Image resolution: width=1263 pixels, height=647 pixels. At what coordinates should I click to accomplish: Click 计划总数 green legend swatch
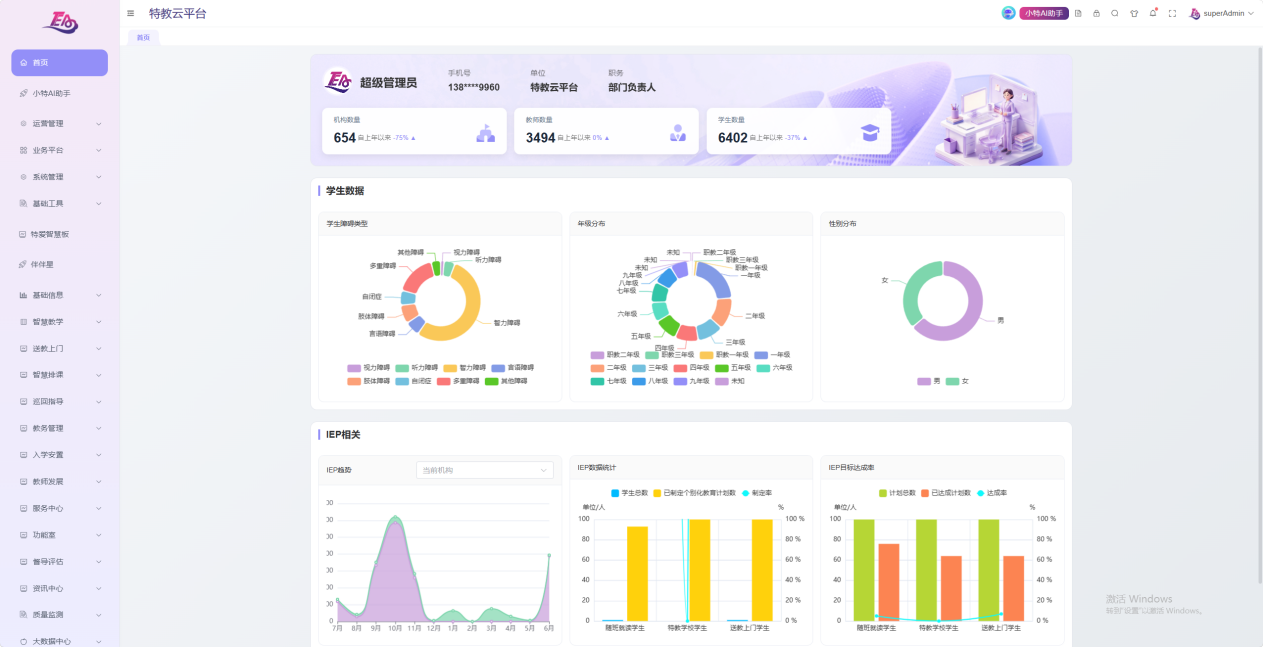tap(883, 493)
